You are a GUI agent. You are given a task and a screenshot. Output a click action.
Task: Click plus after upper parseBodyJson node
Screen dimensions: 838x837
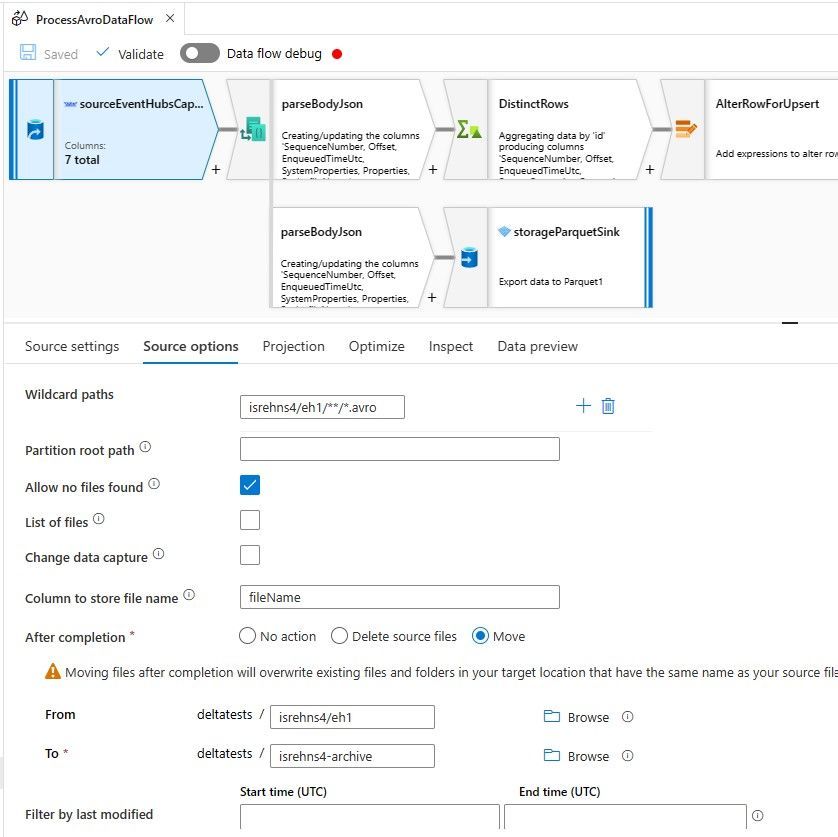tap(433, 169)
